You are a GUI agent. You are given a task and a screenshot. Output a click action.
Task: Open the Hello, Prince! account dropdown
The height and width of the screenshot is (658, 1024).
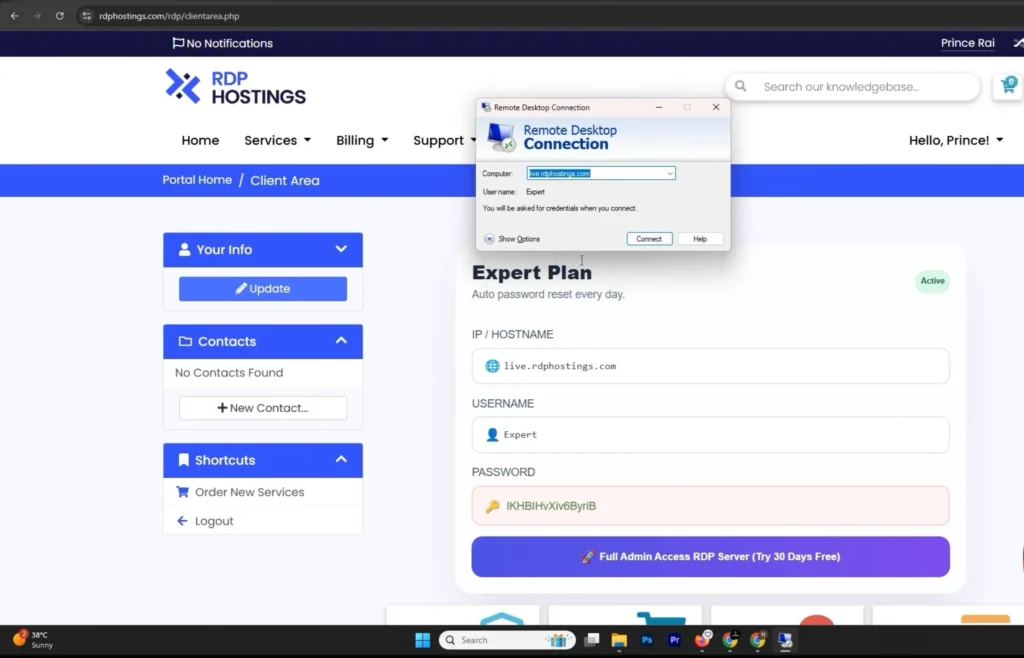click(956, 140)
